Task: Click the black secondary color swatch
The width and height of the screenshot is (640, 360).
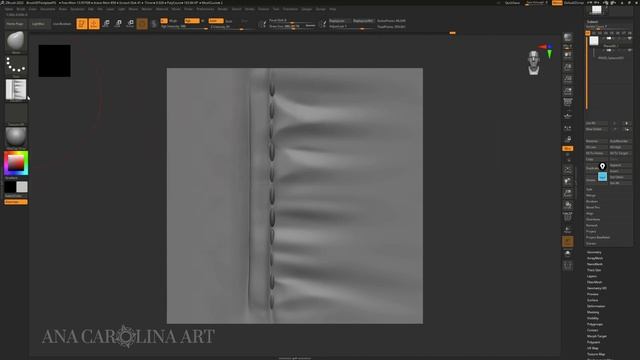Action: point(10,187)
